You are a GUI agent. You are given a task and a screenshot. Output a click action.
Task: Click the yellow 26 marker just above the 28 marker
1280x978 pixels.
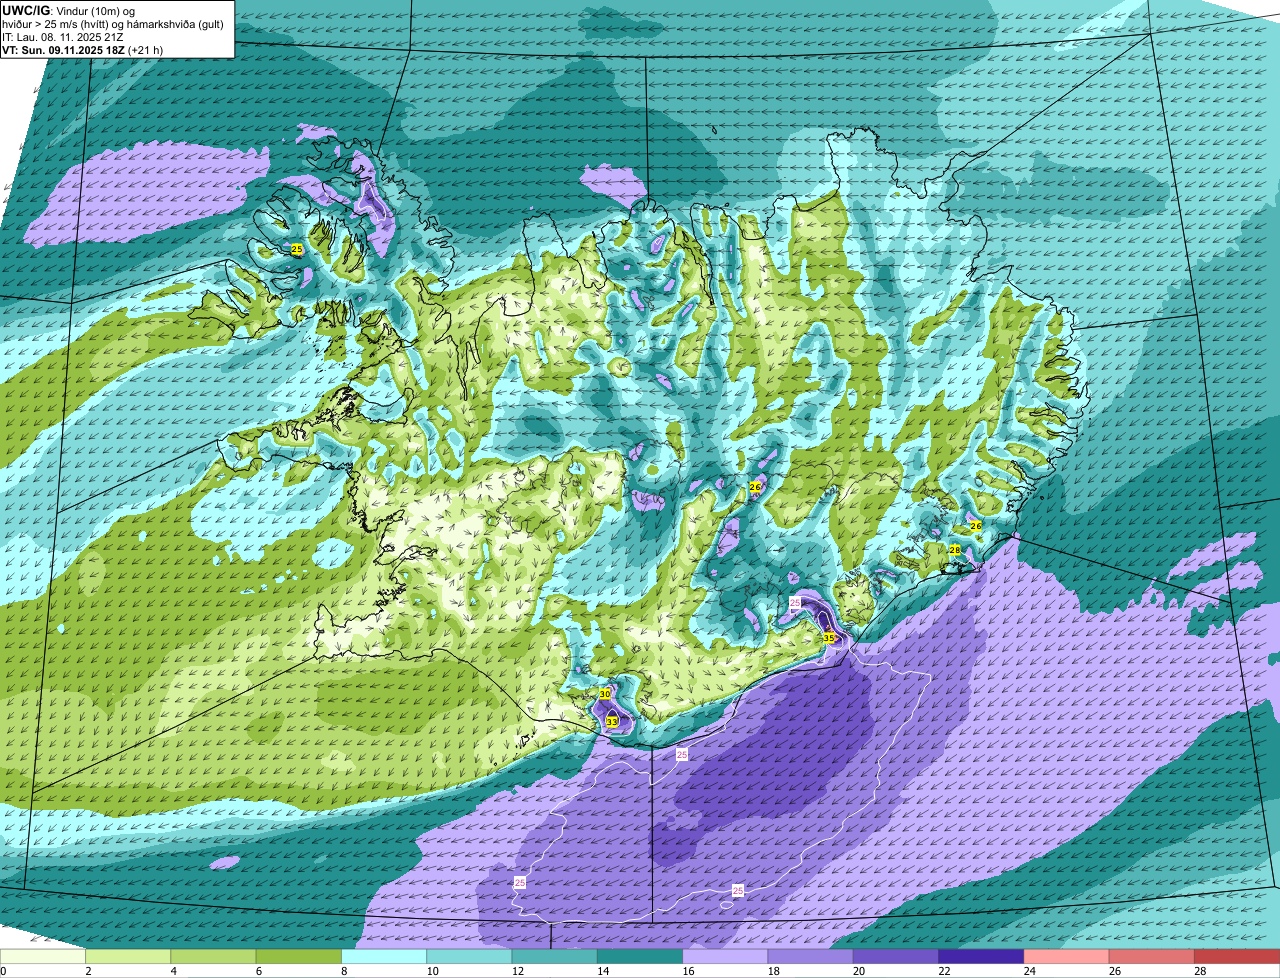point(976,525)
